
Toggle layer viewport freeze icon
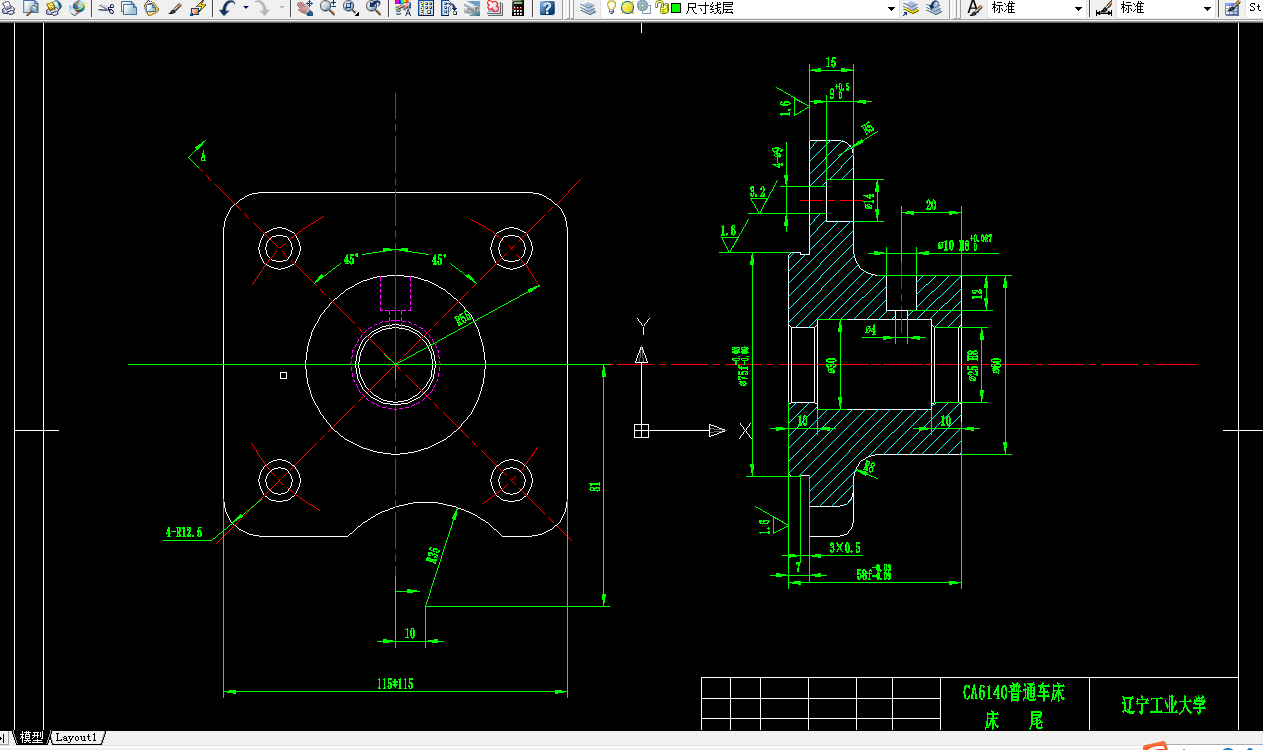coord(643,7)
